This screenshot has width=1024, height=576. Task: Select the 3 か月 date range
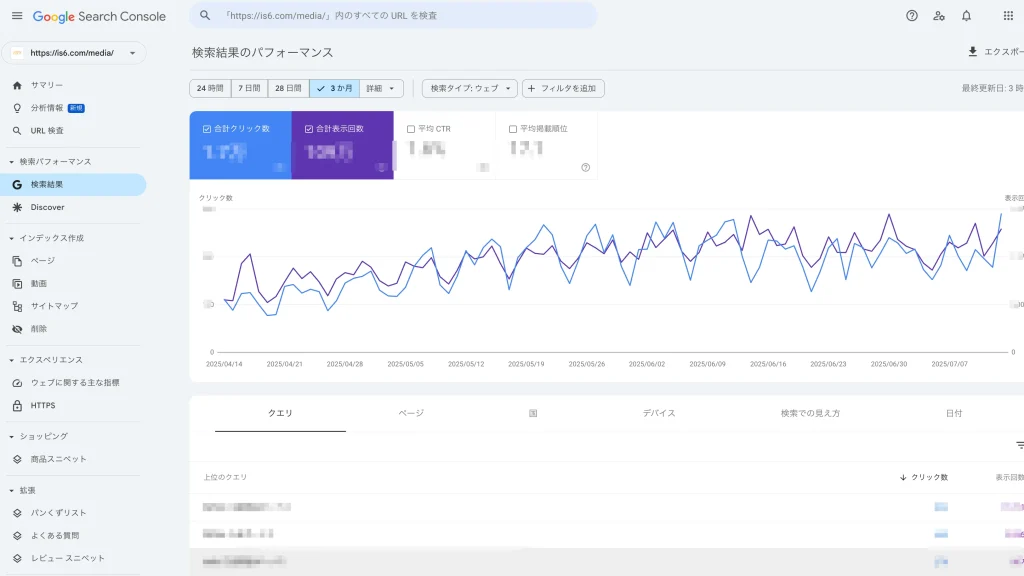click(334, 88)
